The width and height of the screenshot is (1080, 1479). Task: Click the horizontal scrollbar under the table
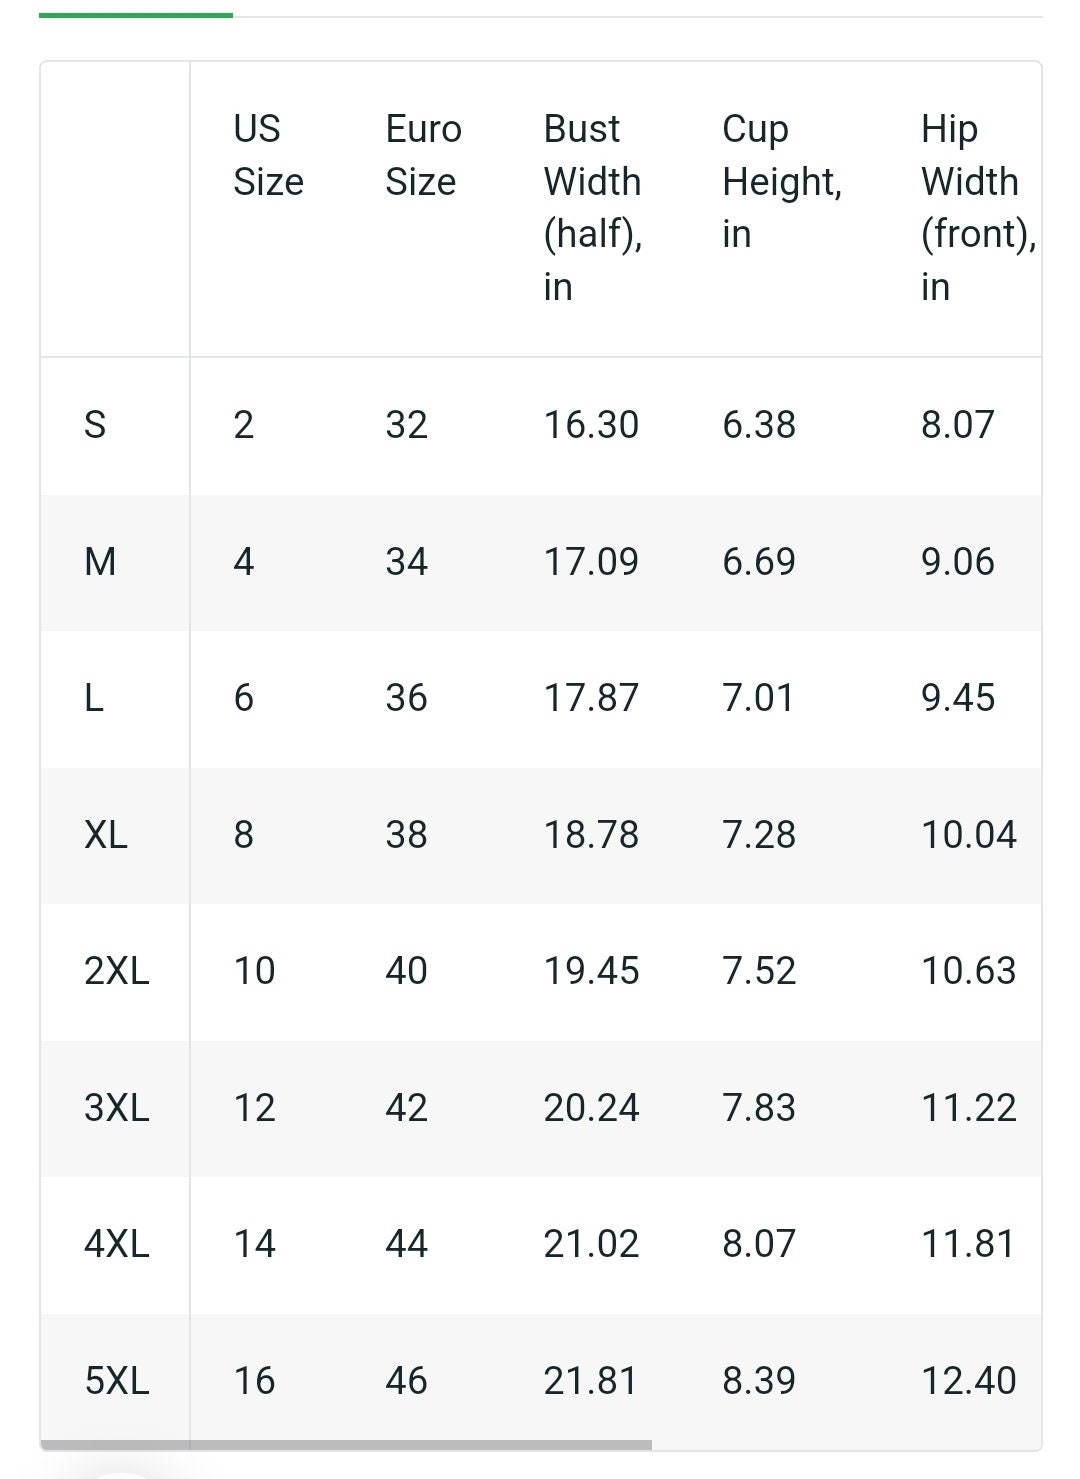click(x=346, y=1444)
